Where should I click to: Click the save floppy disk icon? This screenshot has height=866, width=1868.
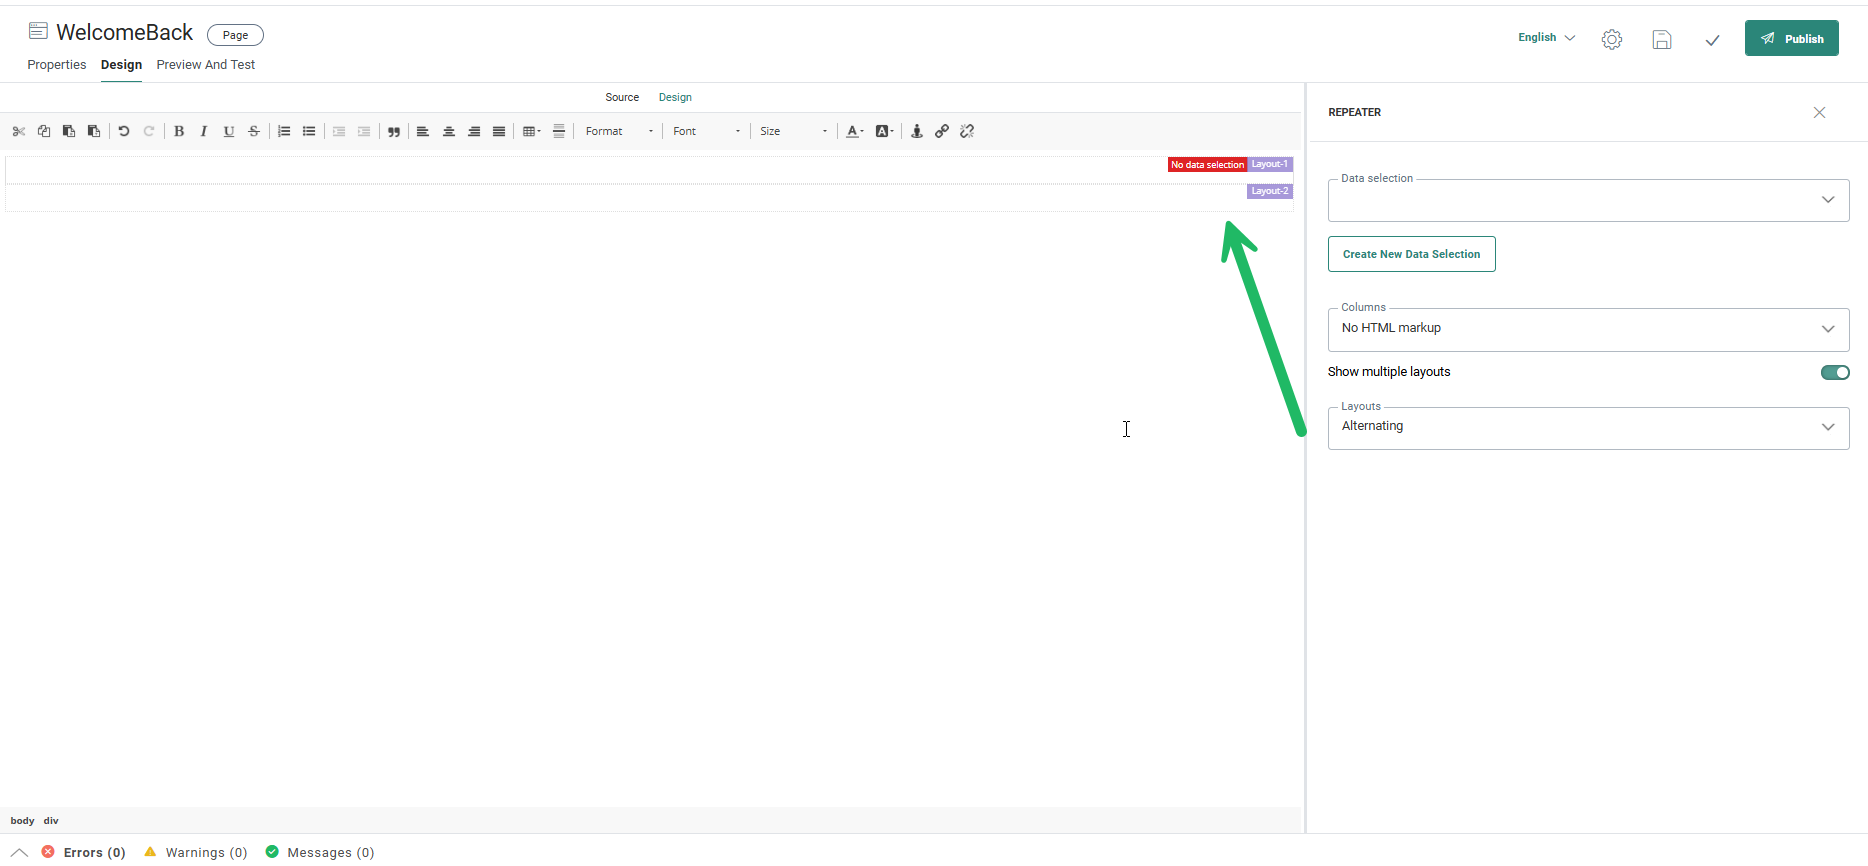click(x=1661, y=39)
